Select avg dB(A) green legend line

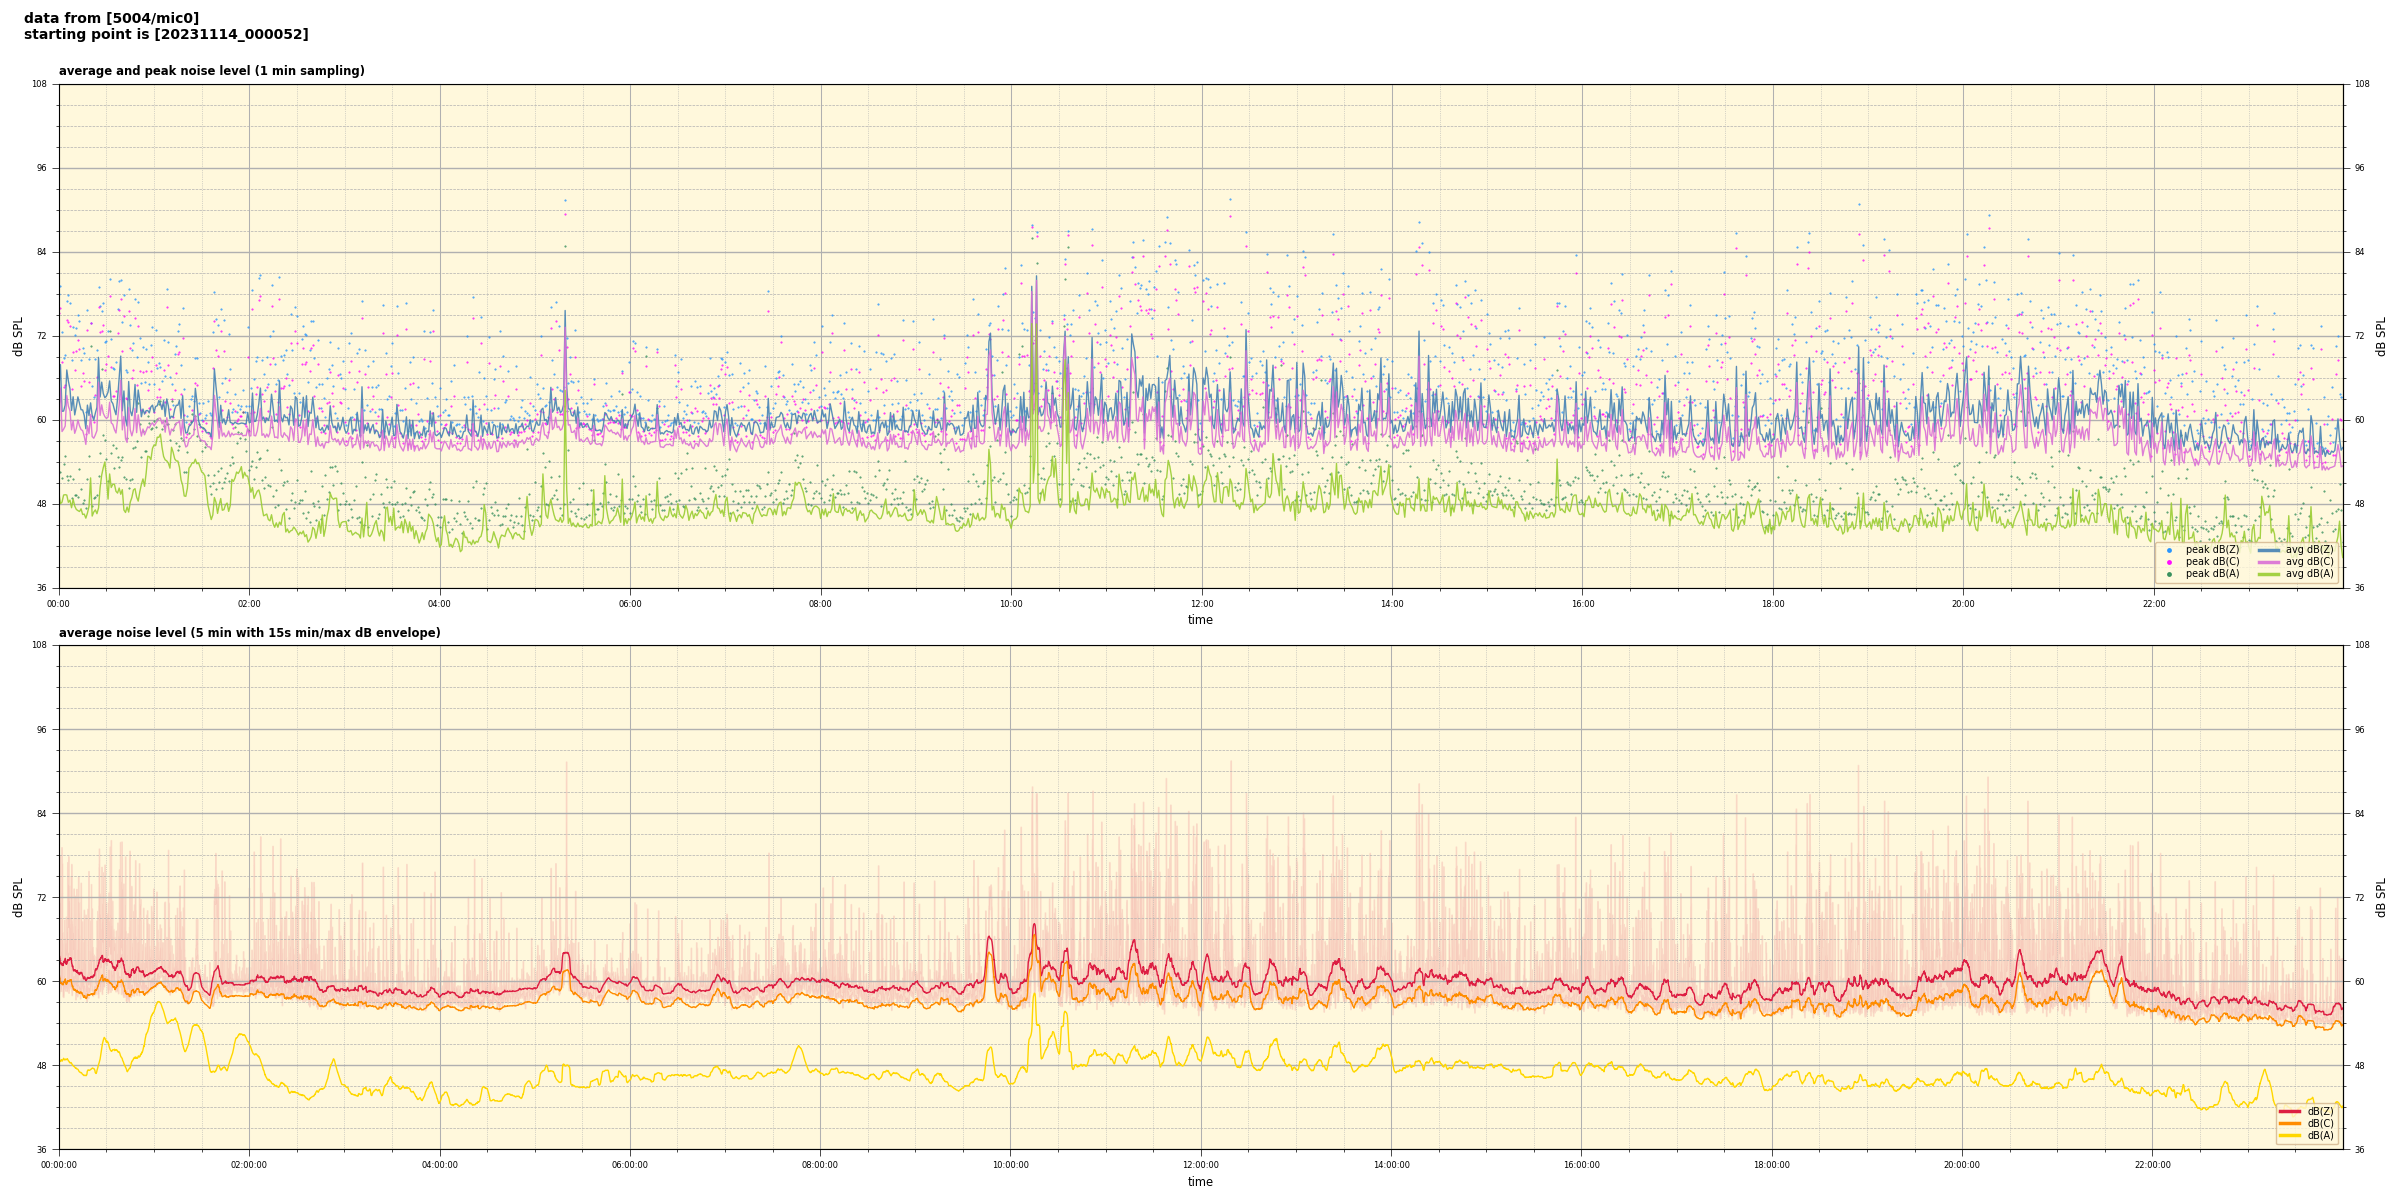(x=2268, y=574)
